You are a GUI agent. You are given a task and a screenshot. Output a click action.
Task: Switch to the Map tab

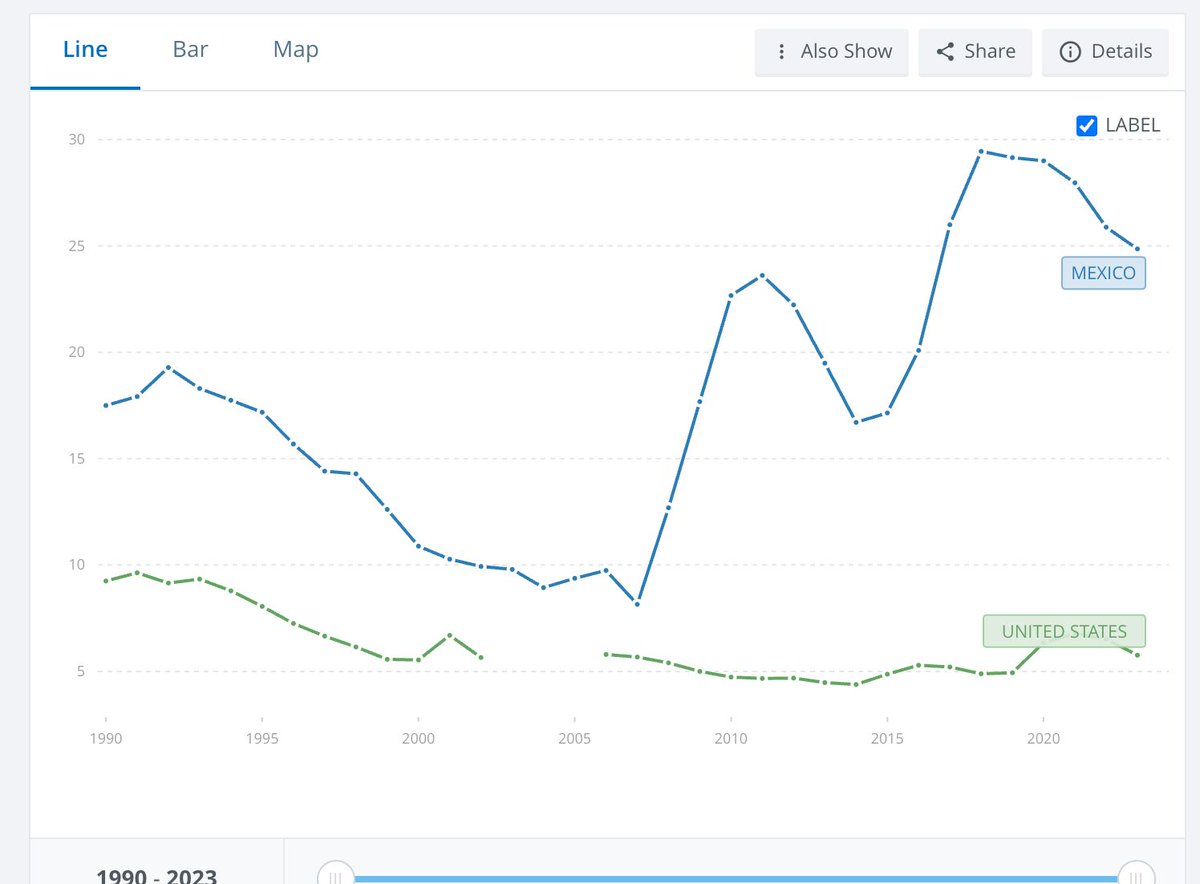tap(295, 48)
